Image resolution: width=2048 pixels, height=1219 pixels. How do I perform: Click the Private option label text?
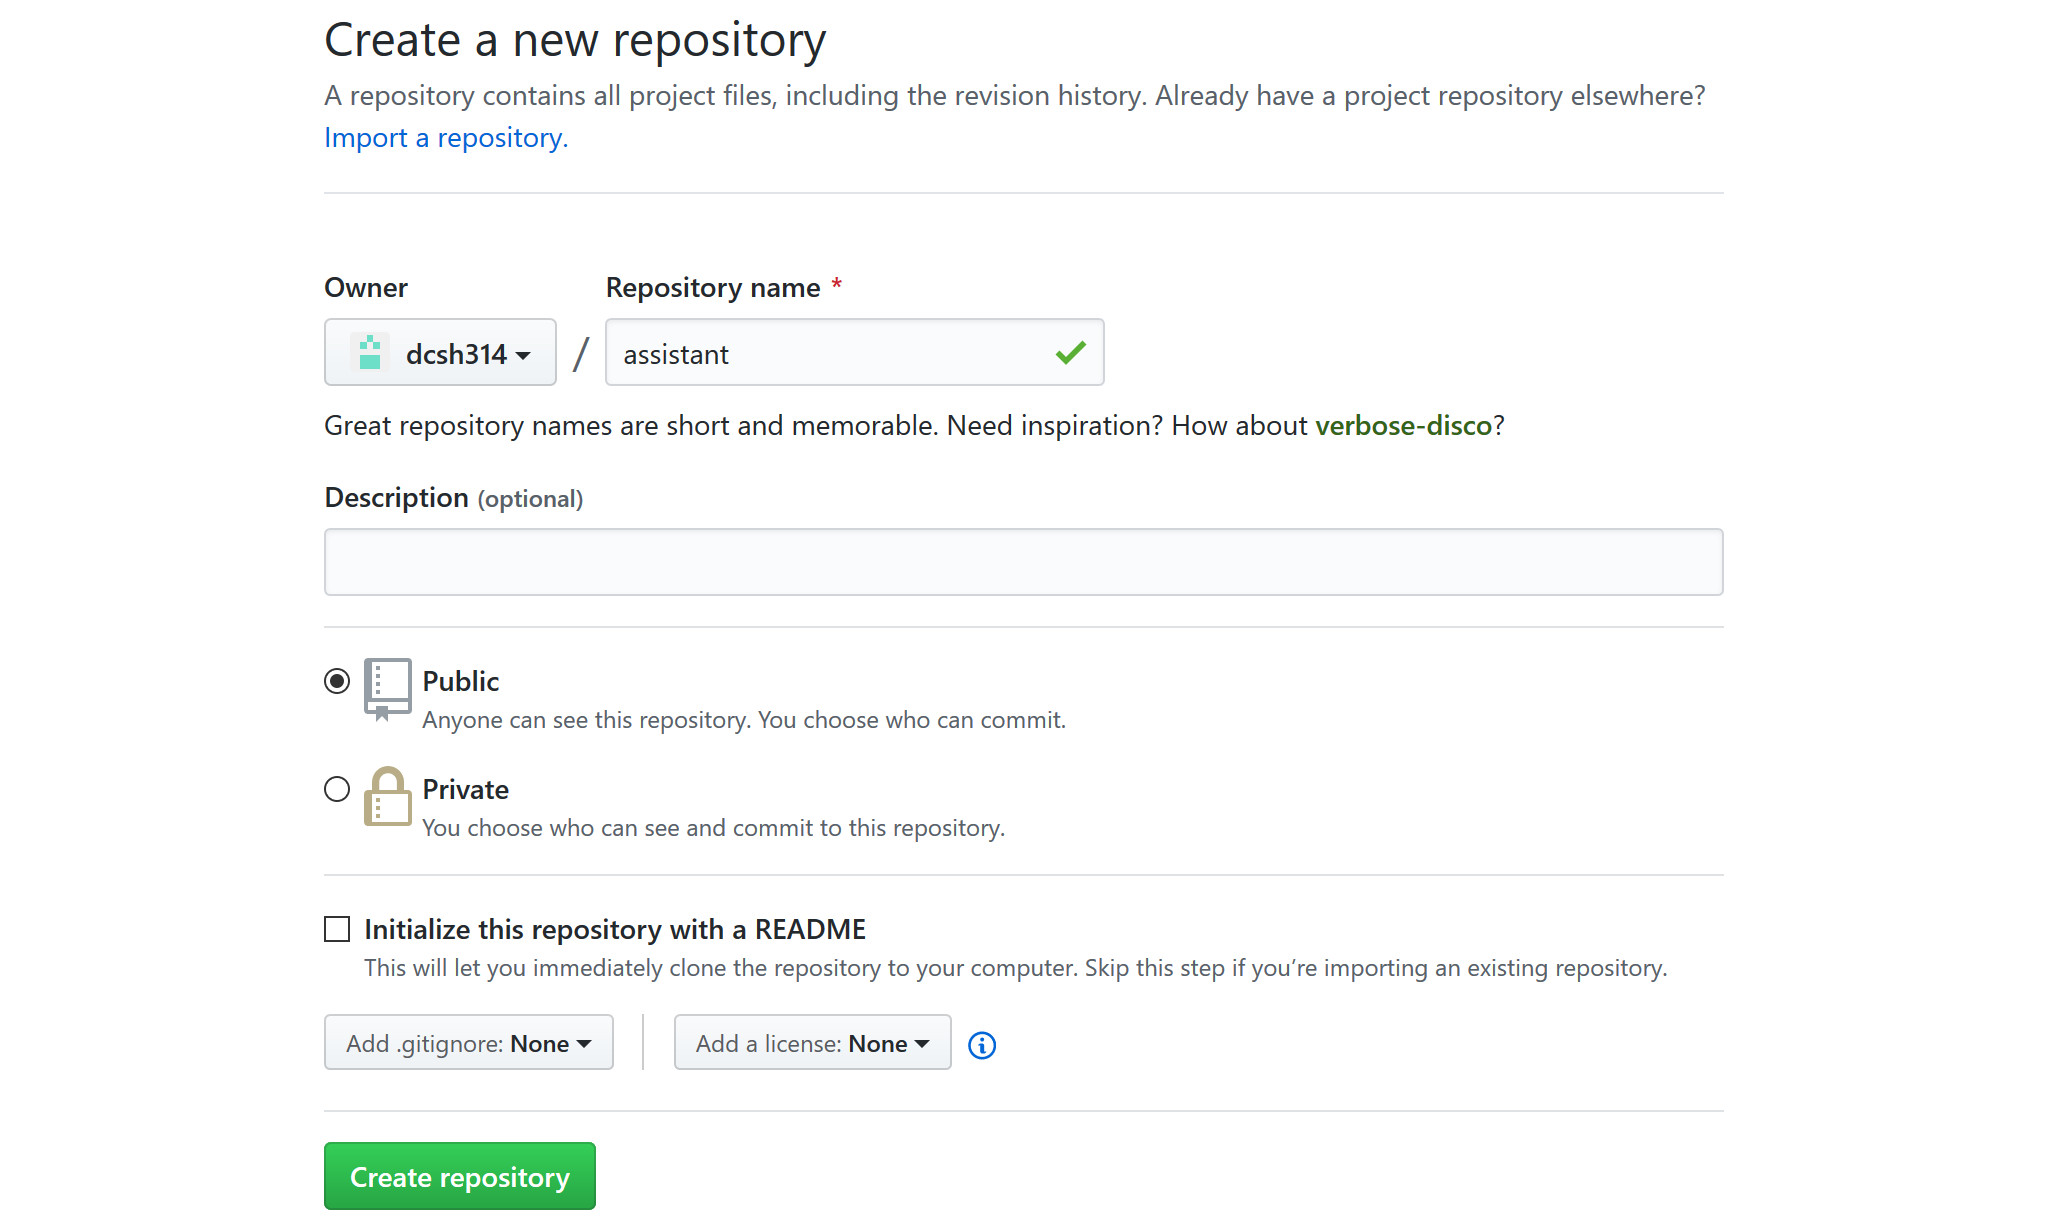[465, 789]
